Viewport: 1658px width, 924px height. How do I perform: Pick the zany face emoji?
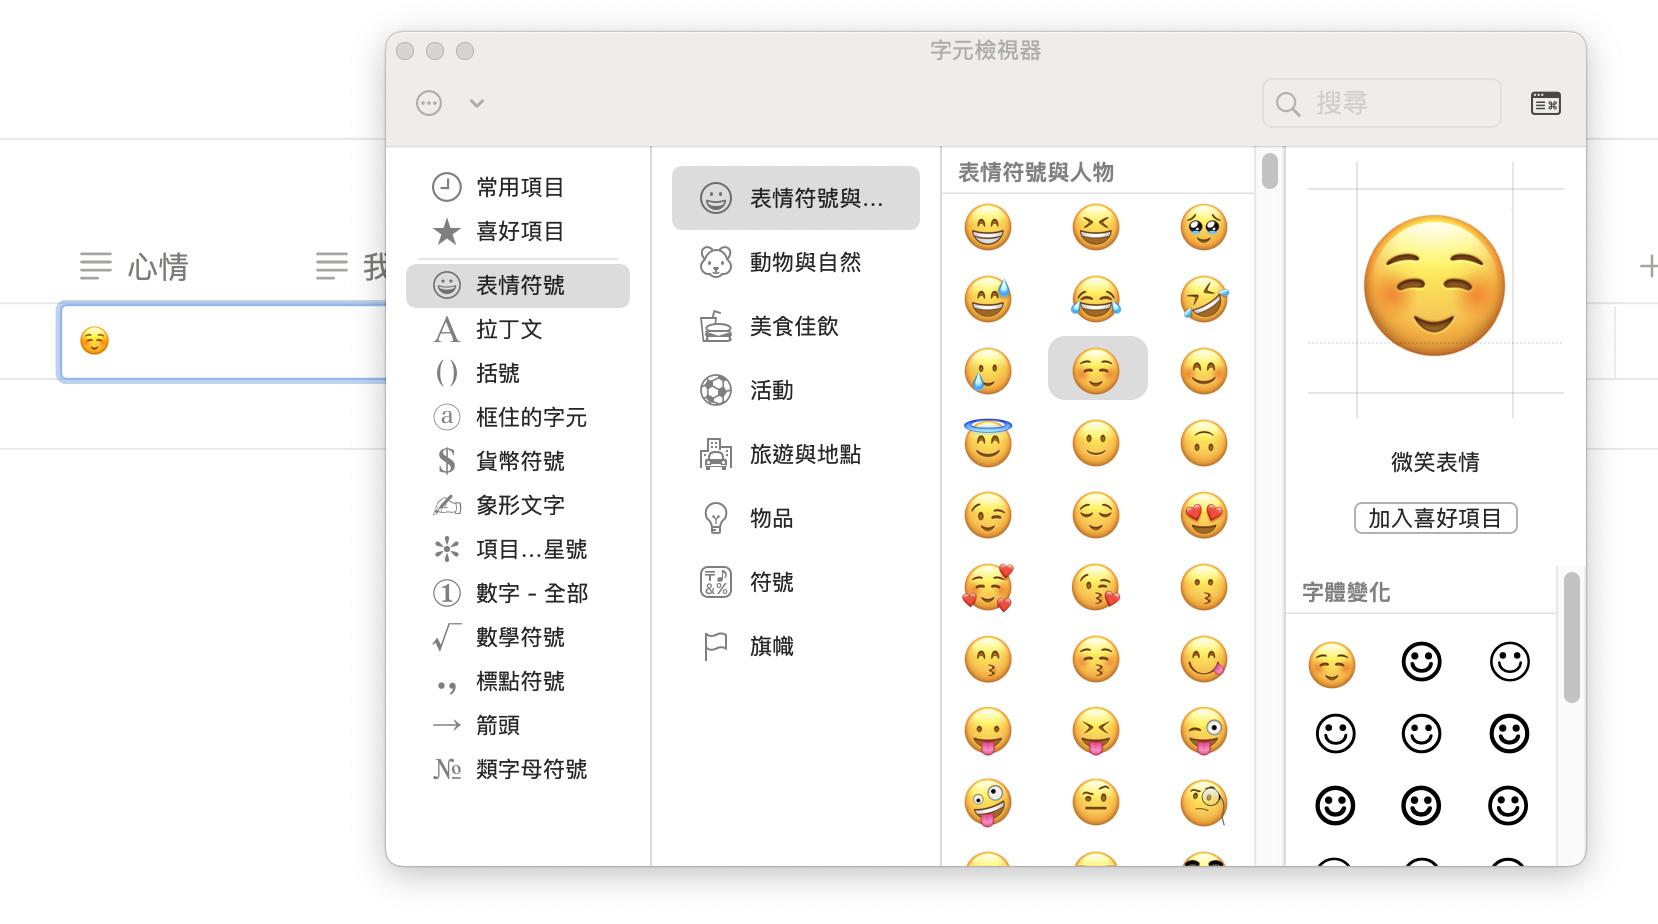[988, 804]
